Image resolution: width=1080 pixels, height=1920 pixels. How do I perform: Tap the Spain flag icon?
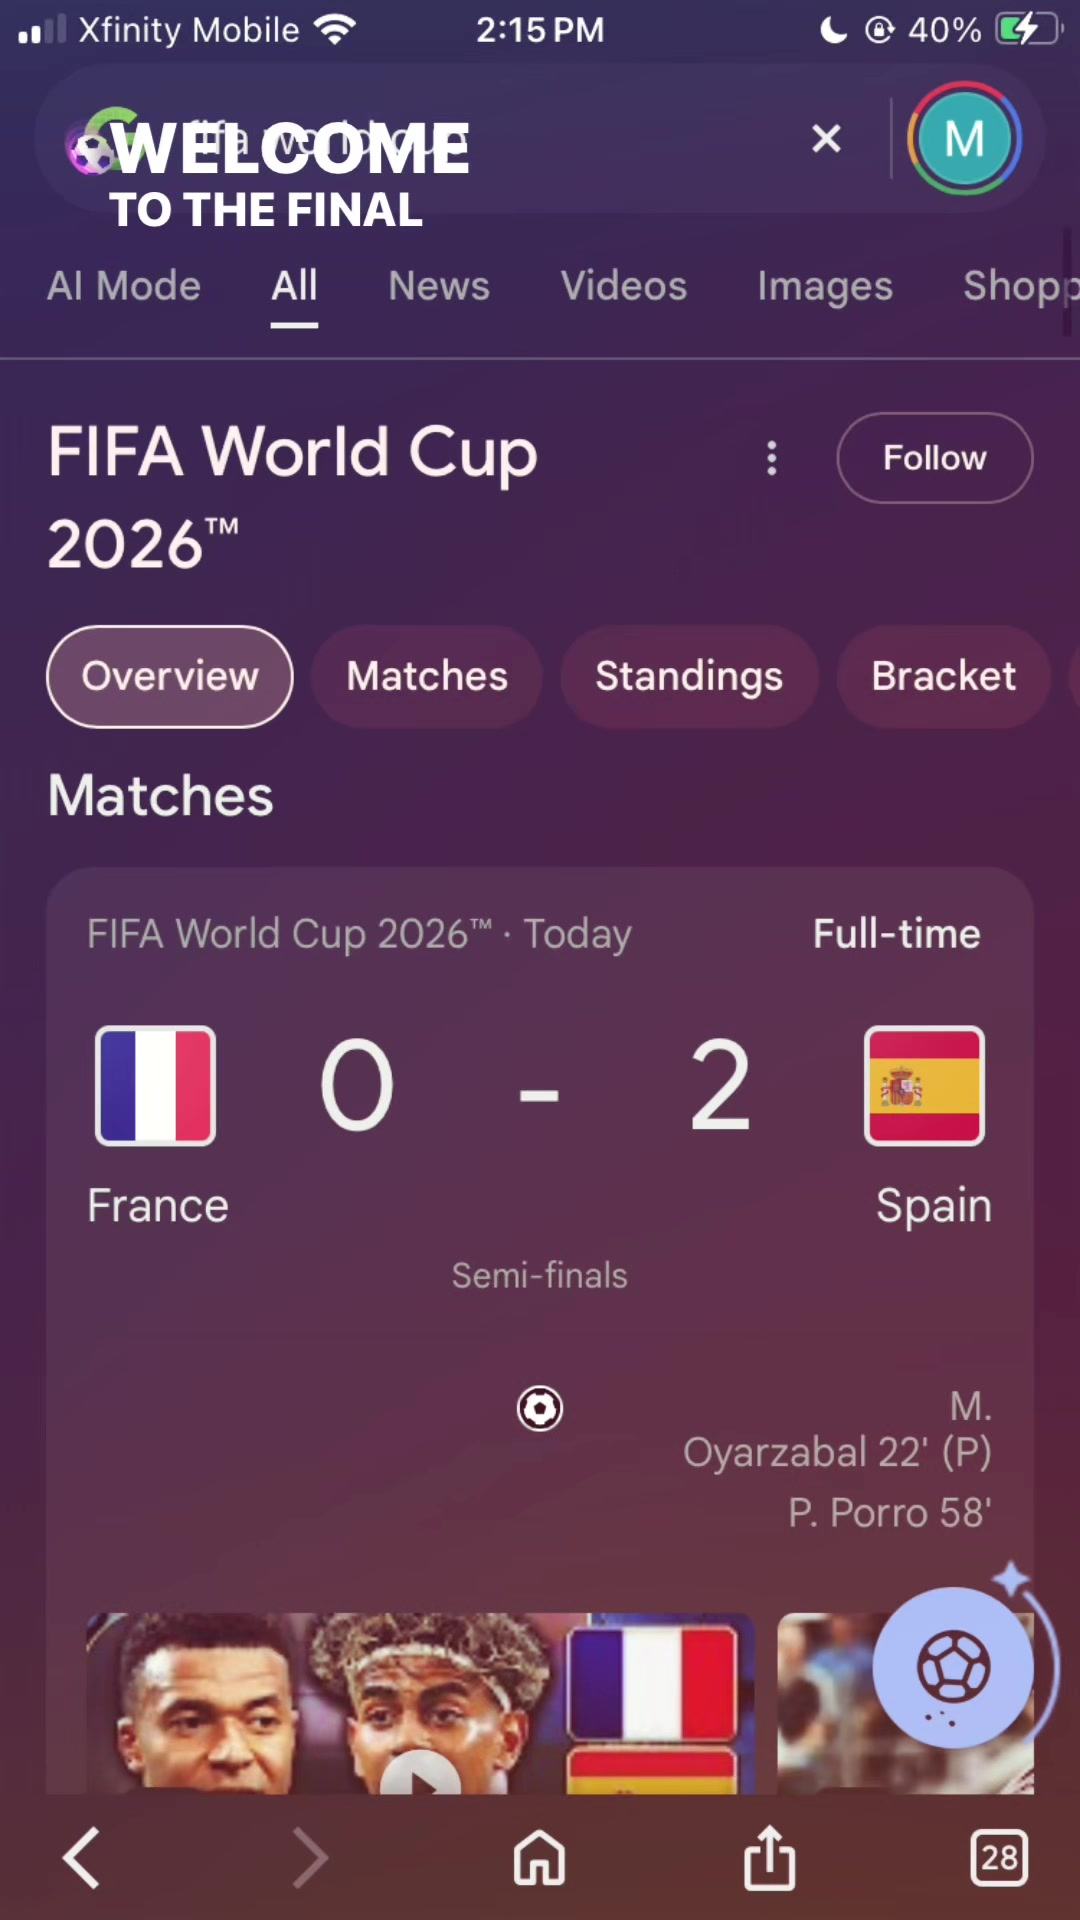(x=924, y=1086)
